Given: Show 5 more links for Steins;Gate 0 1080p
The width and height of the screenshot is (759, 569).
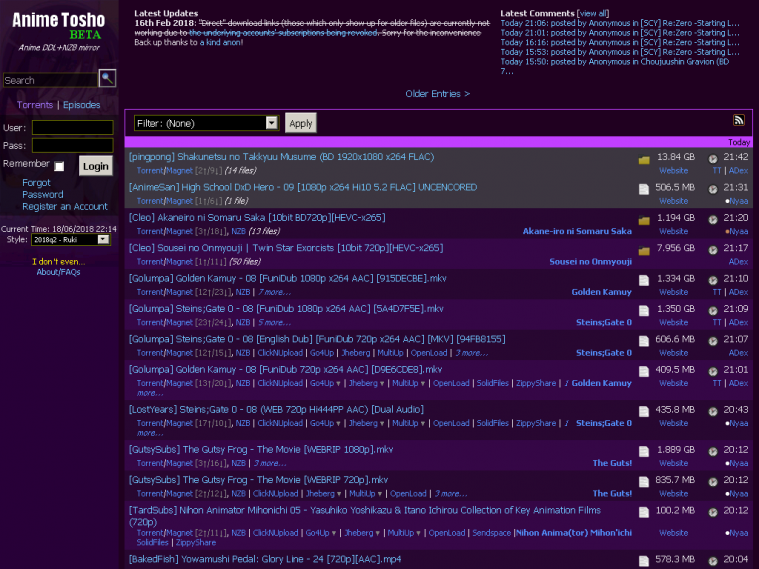Looking at the screenshot, I should click(x=274, y=323).
